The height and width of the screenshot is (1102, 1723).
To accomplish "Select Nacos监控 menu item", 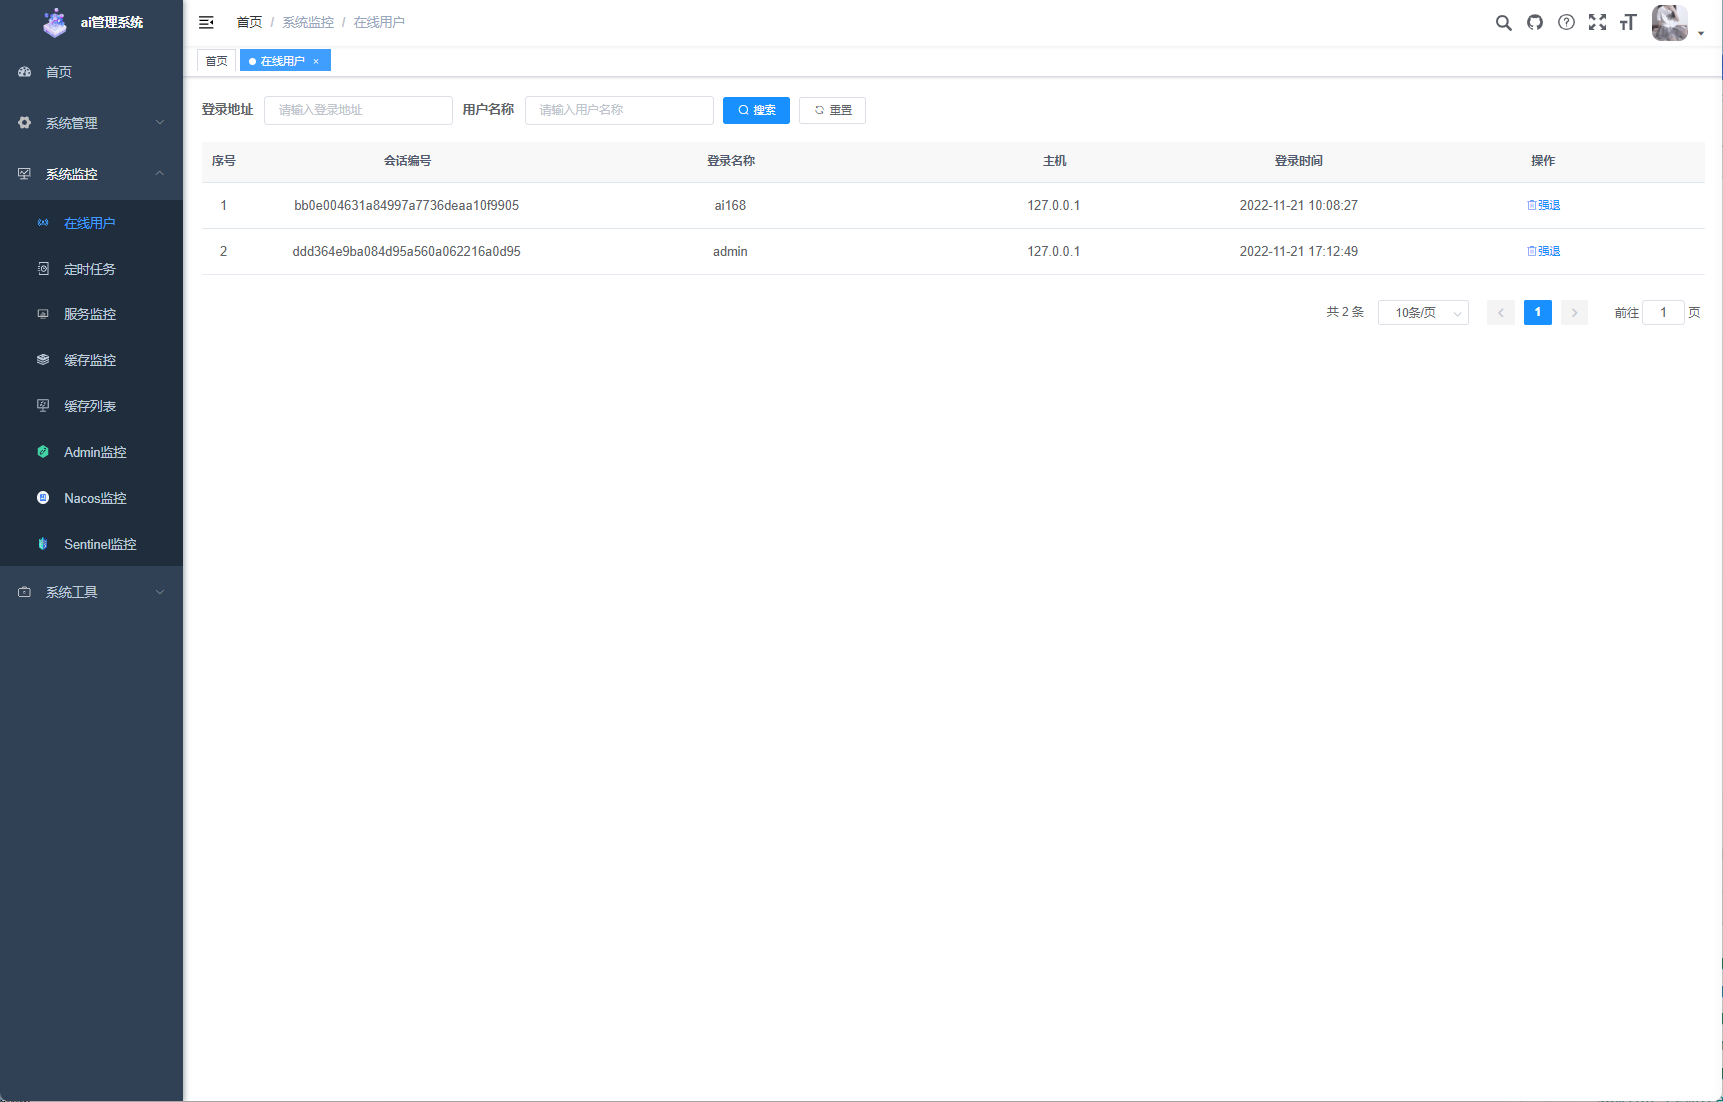I will pos(91,498).
